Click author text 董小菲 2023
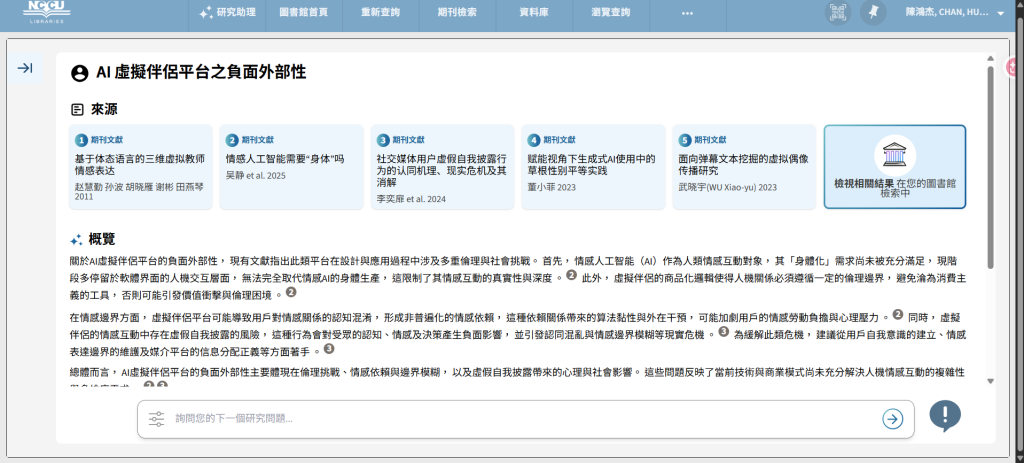 (551, 187)
